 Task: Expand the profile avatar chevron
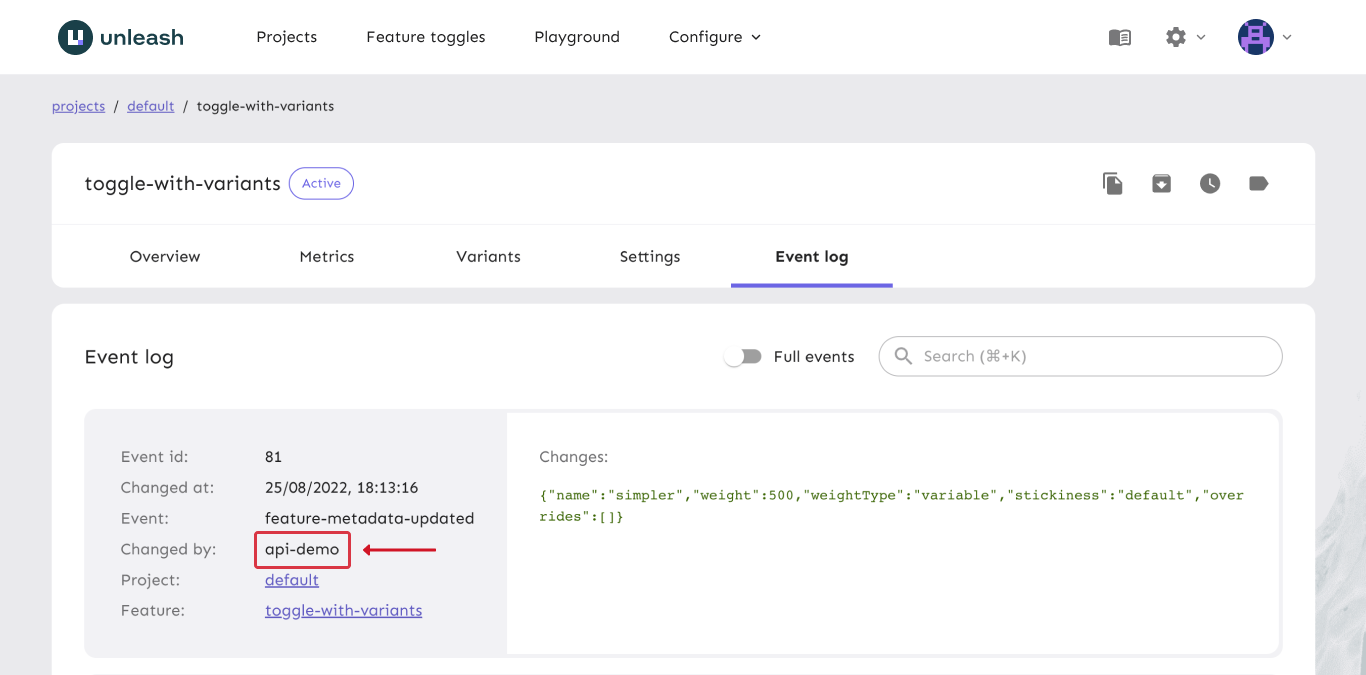pyautogui.click(x=1288, y=37)
